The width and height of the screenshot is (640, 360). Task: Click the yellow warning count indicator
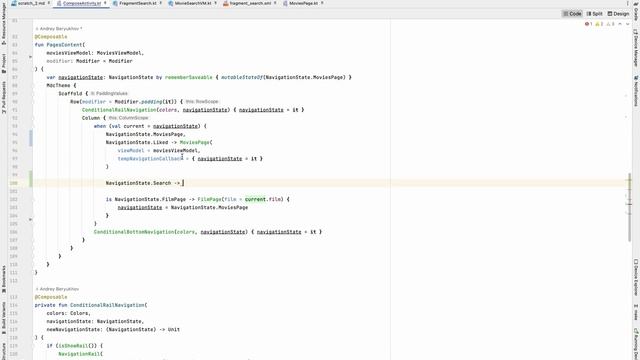[x=599, y=24]
